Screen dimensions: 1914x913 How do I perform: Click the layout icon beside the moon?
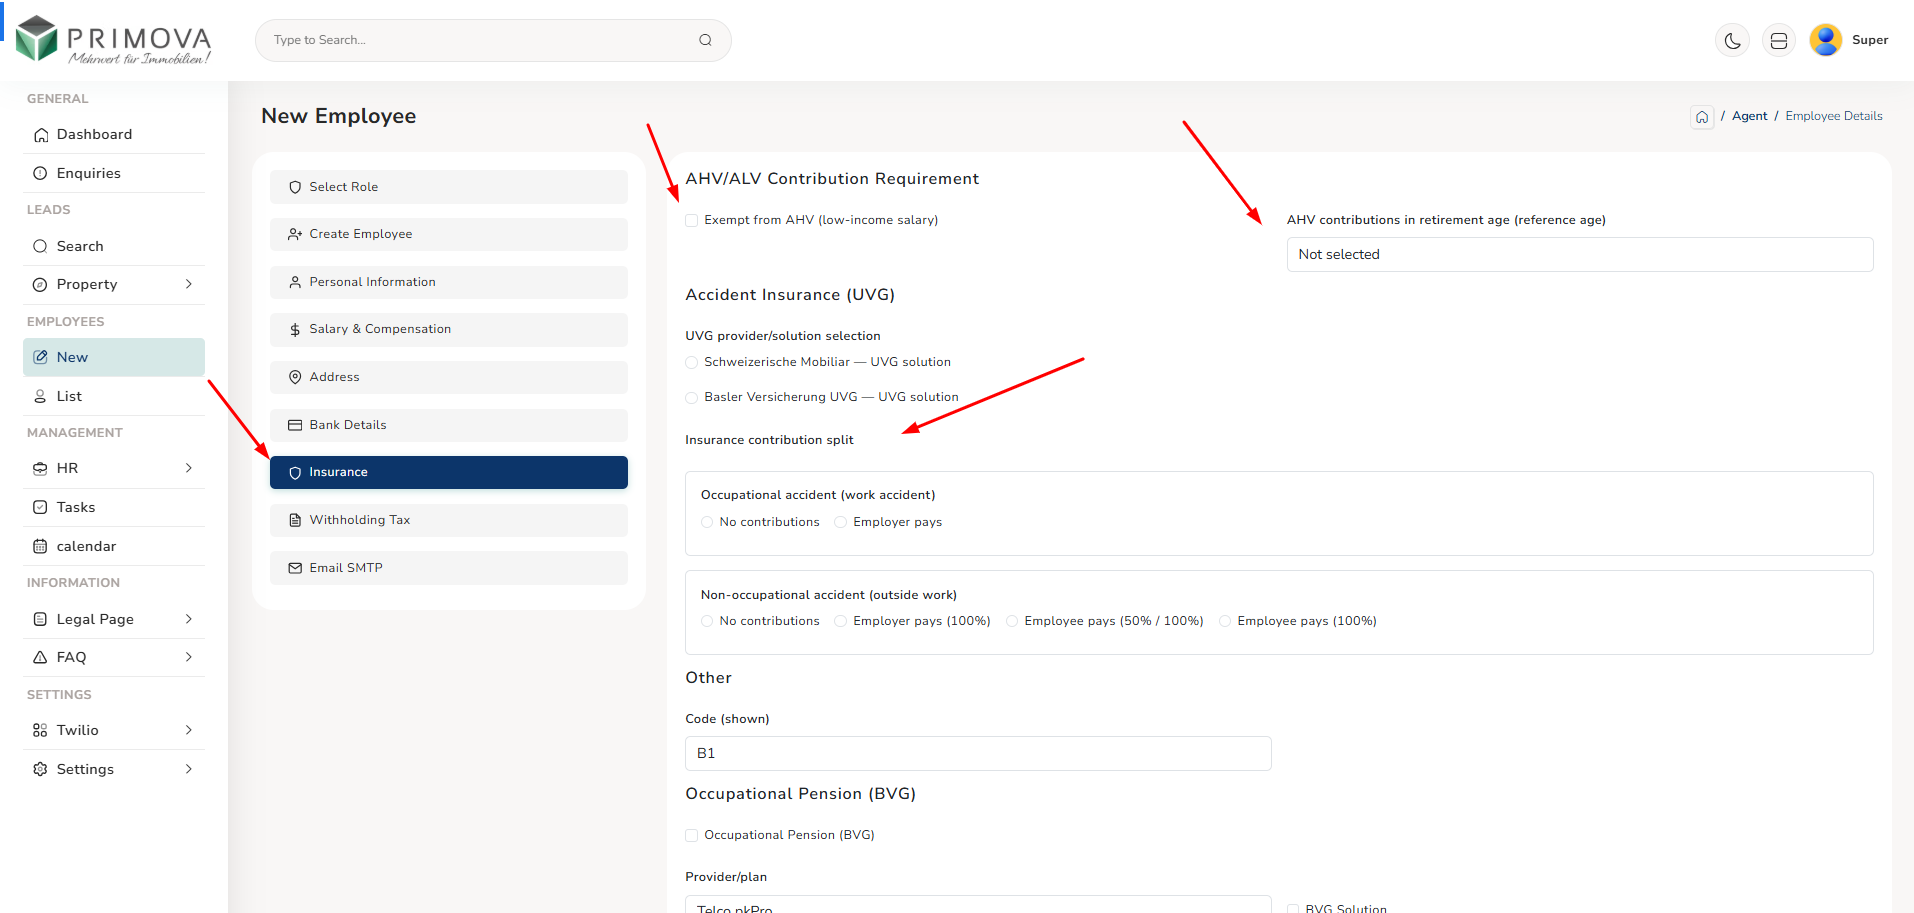click(1778, 41)
